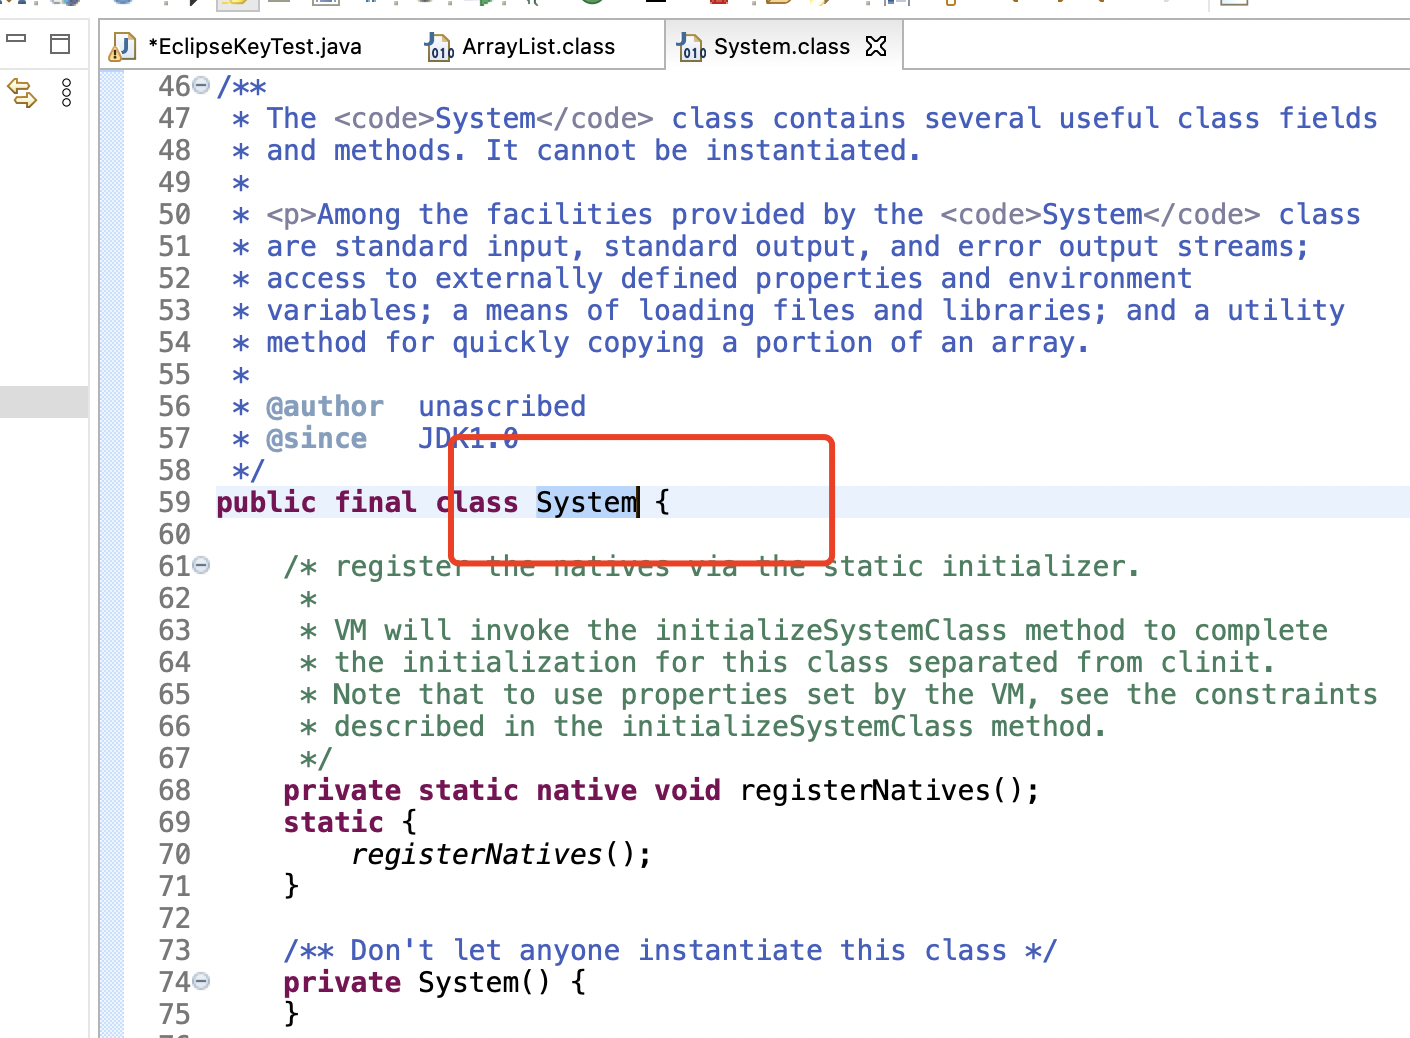Maximize the left side view panel
1410x1038 pixels.
pos(60,43)
